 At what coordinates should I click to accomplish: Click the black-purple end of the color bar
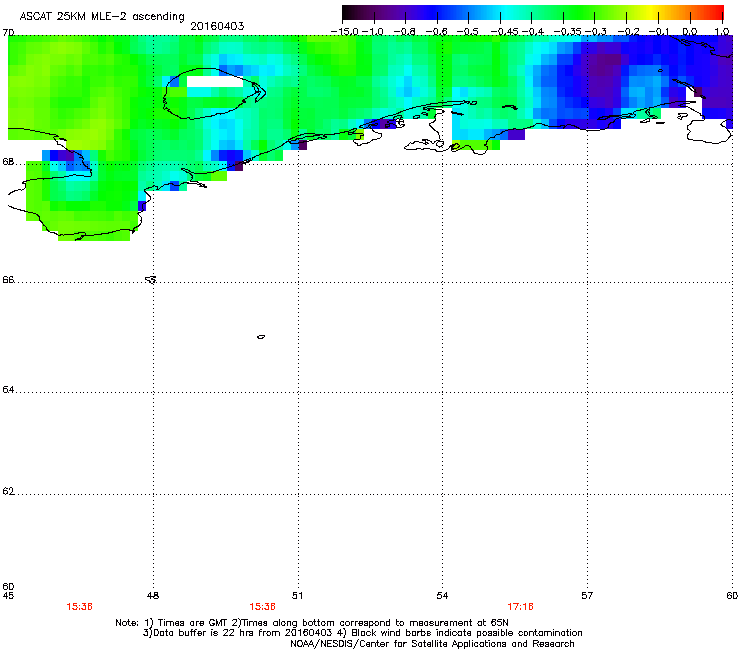click(350, 12)
